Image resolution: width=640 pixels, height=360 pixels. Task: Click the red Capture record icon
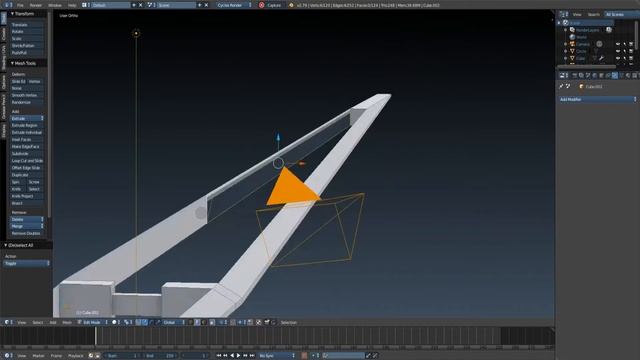click(262, 5)
